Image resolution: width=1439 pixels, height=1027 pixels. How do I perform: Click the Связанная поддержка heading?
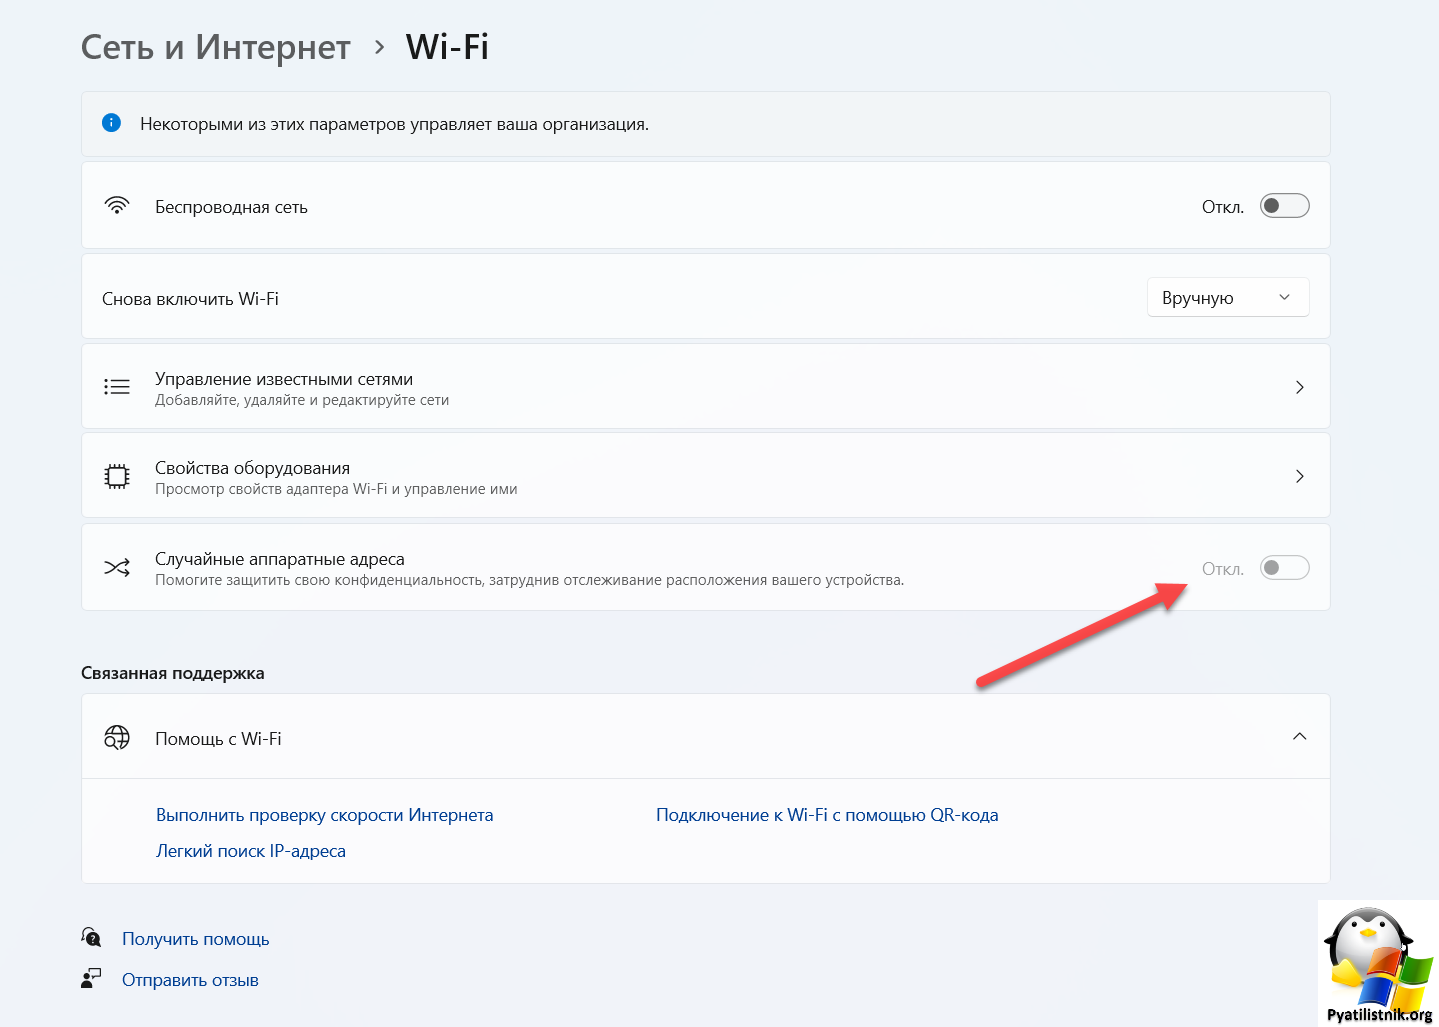pyautogui.click(x=173, y=673)
